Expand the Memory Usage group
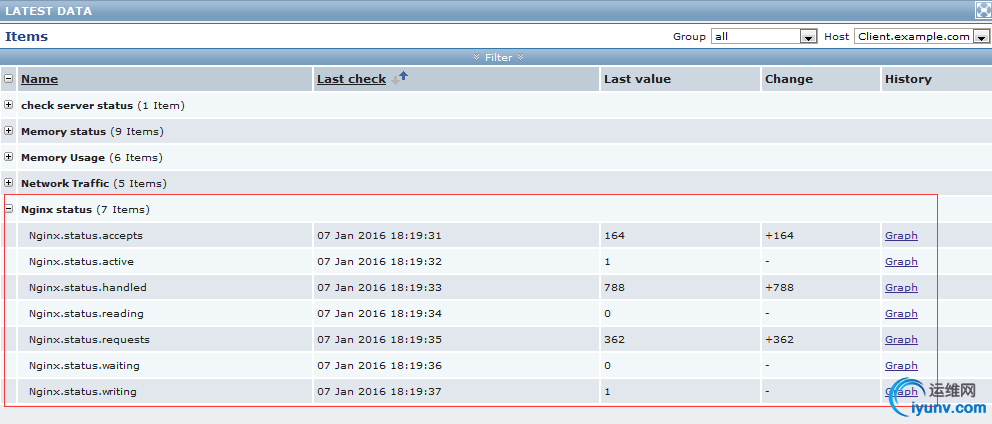Screen dimensions: 992x424 click(x=8, y=157)
